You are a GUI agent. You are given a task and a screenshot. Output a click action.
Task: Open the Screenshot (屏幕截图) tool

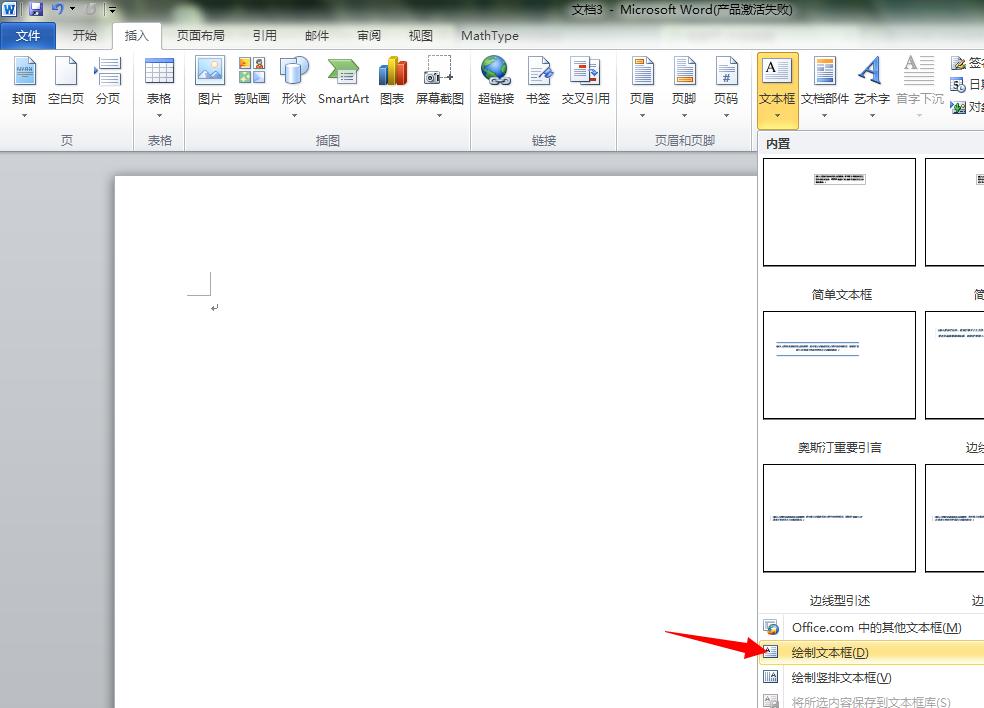(x=439, y=70)
